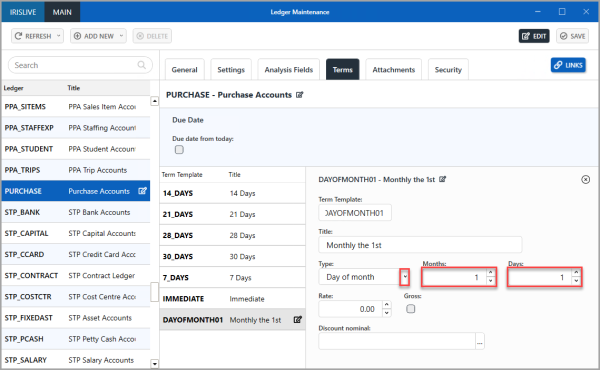Image resolution: width=600 pixels, height=370 pixels.
Task: Increase the Days value with up arrow
Action: point(576,272)
